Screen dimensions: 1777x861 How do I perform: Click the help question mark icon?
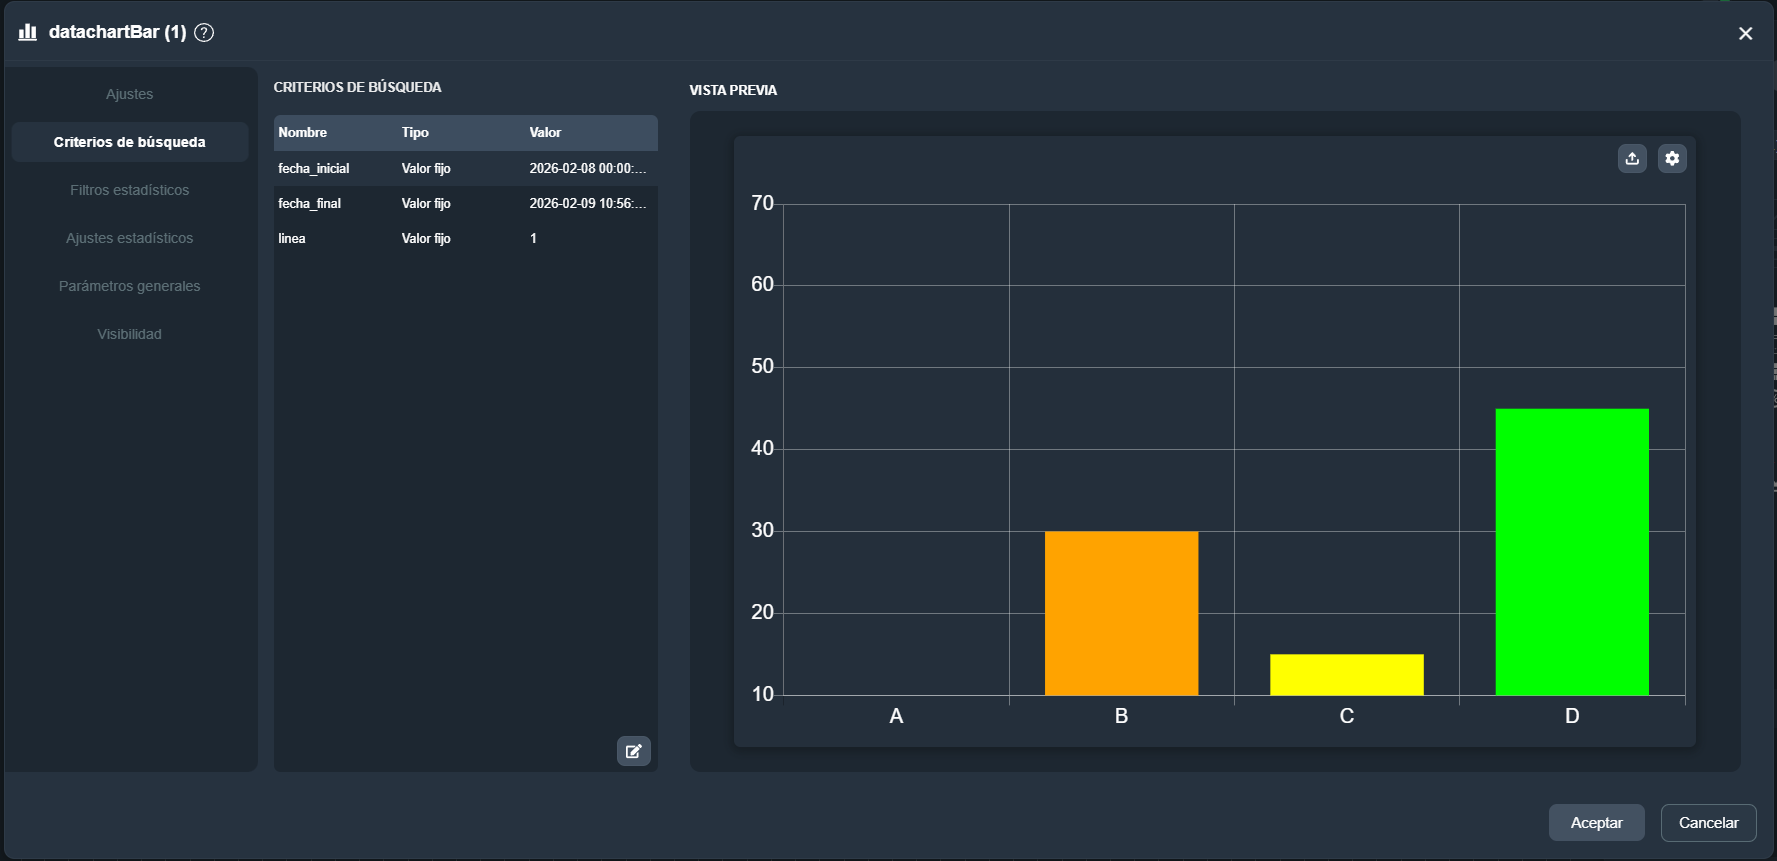pyautogui.click(x=204, y=32)
